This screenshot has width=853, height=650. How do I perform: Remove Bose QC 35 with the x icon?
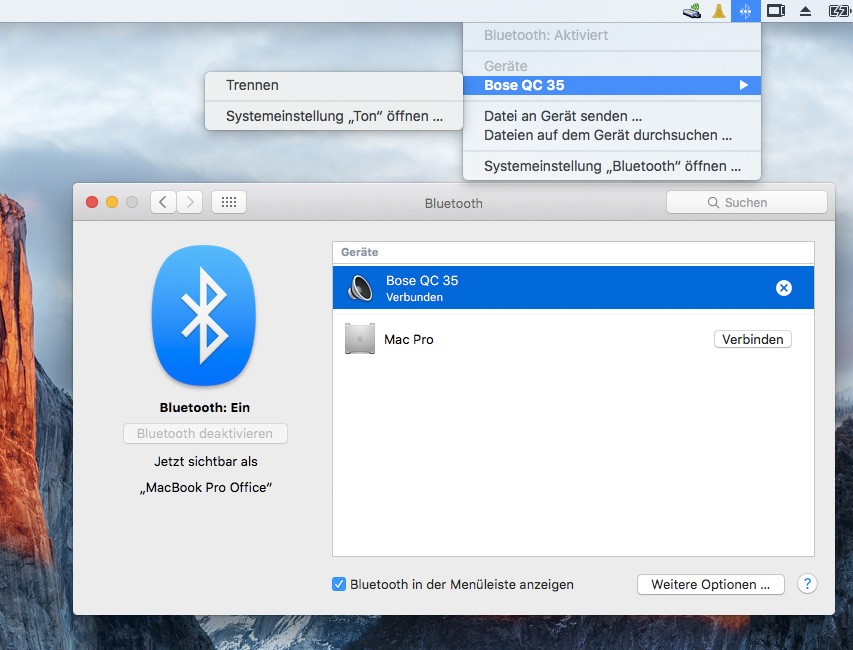coord(783,288)
